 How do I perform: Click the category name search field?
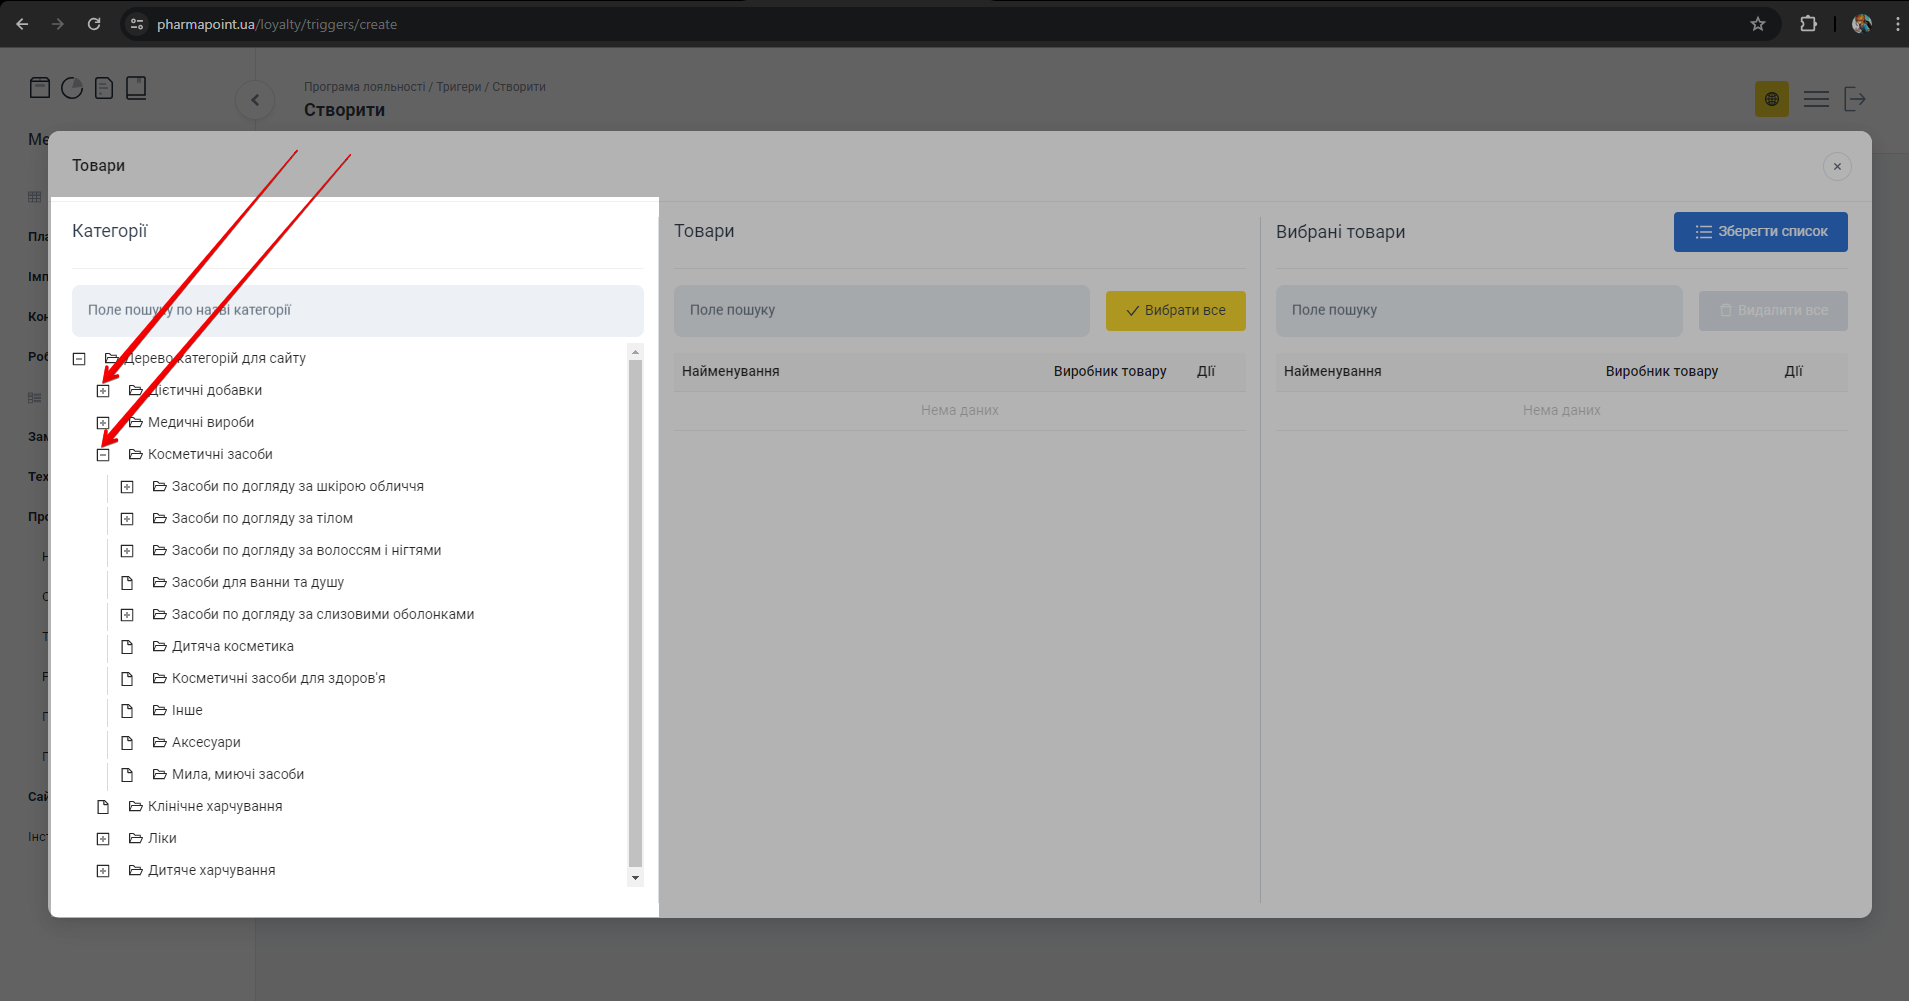point(358,310)
